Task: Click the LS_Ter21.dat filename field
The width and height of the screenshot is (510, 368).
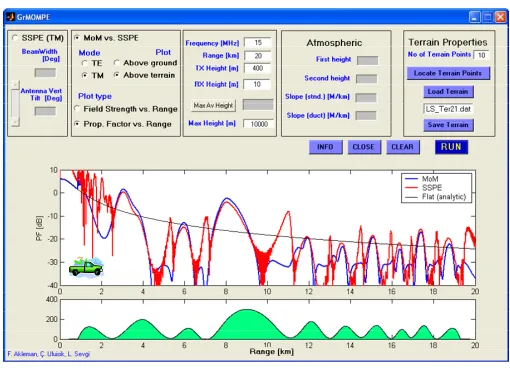Action: click(x=448, y=109)
